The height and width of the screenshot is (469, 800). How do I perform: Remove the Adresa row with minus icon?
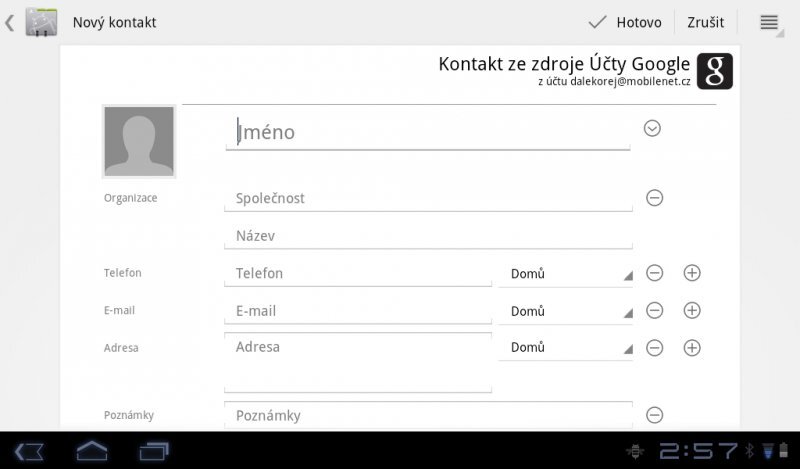coord(655,348)
